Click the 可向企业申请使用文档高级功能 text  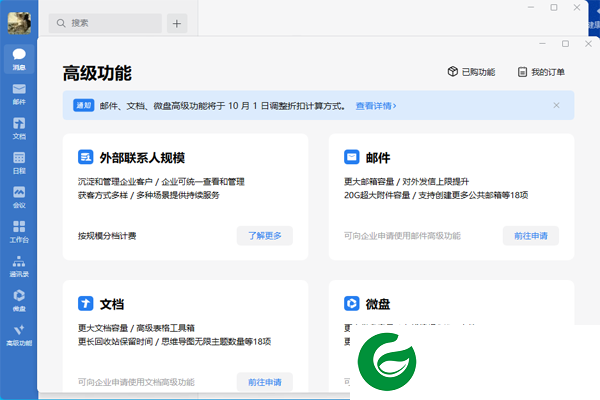136,382
